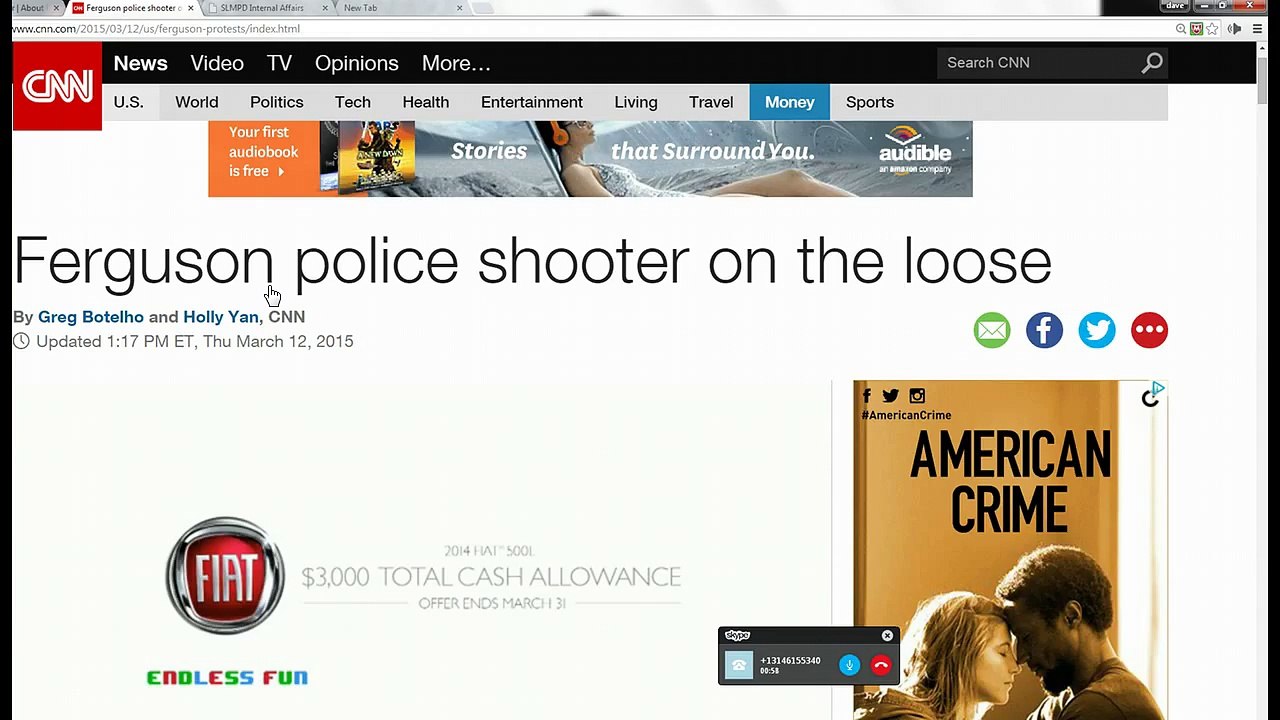Viewport: 1280px width, 720px height.
Task: Open TV section in CNN header
Action: 279,63
